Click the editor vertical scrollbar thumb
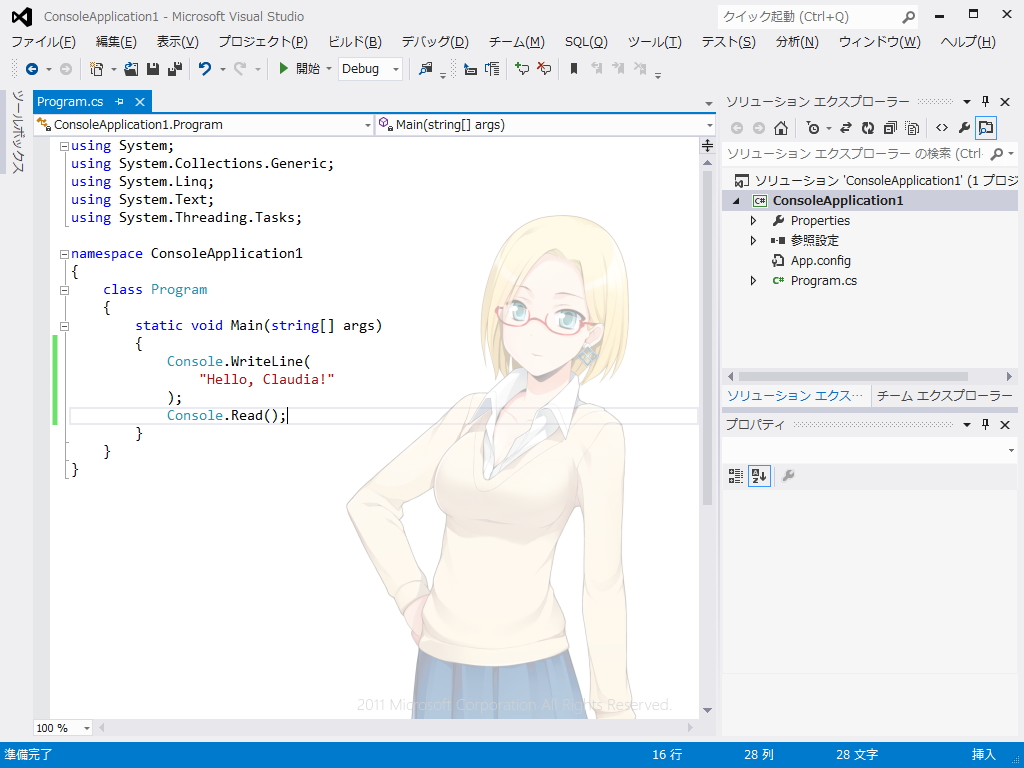 (x=707, y=338)
